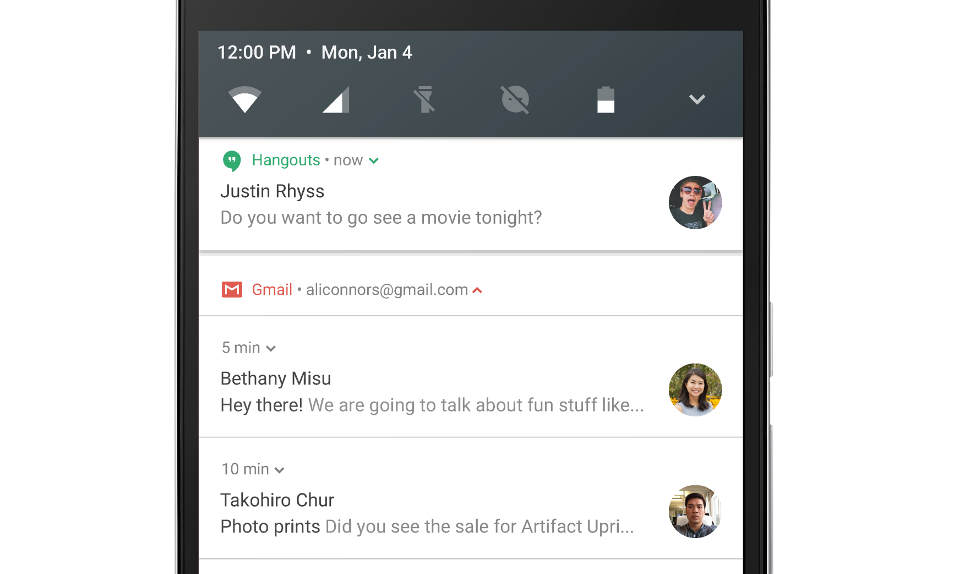Expand the Hangouts notification chevron

pyautogui.click(x=374, y=161)
